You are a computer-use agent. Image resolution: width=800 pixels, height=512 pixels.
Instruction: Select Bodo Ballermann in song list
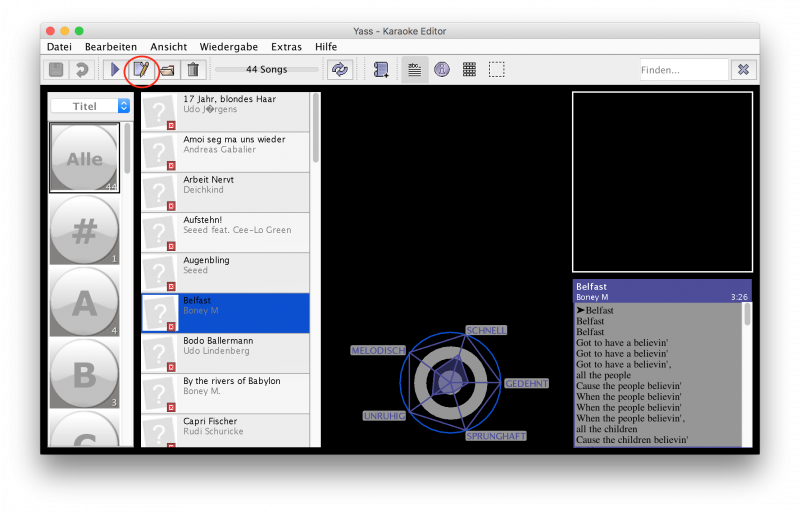click(225, 353)
